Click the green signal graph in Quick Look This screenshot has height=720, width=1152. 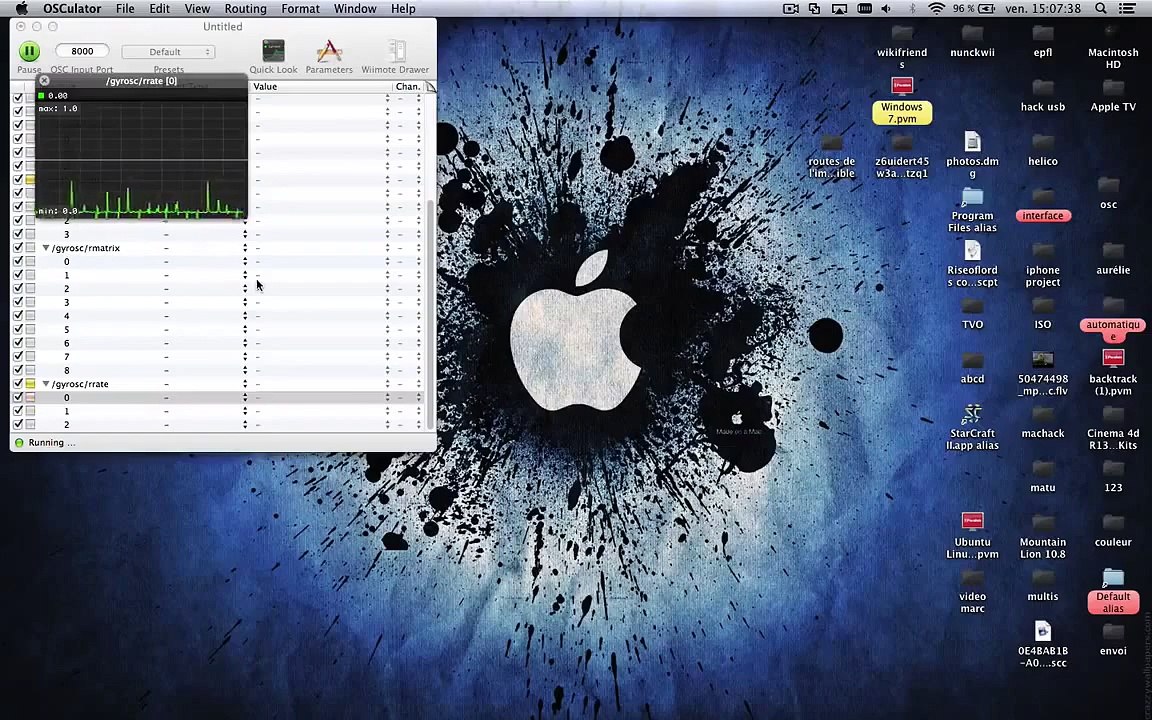(141, 160)
